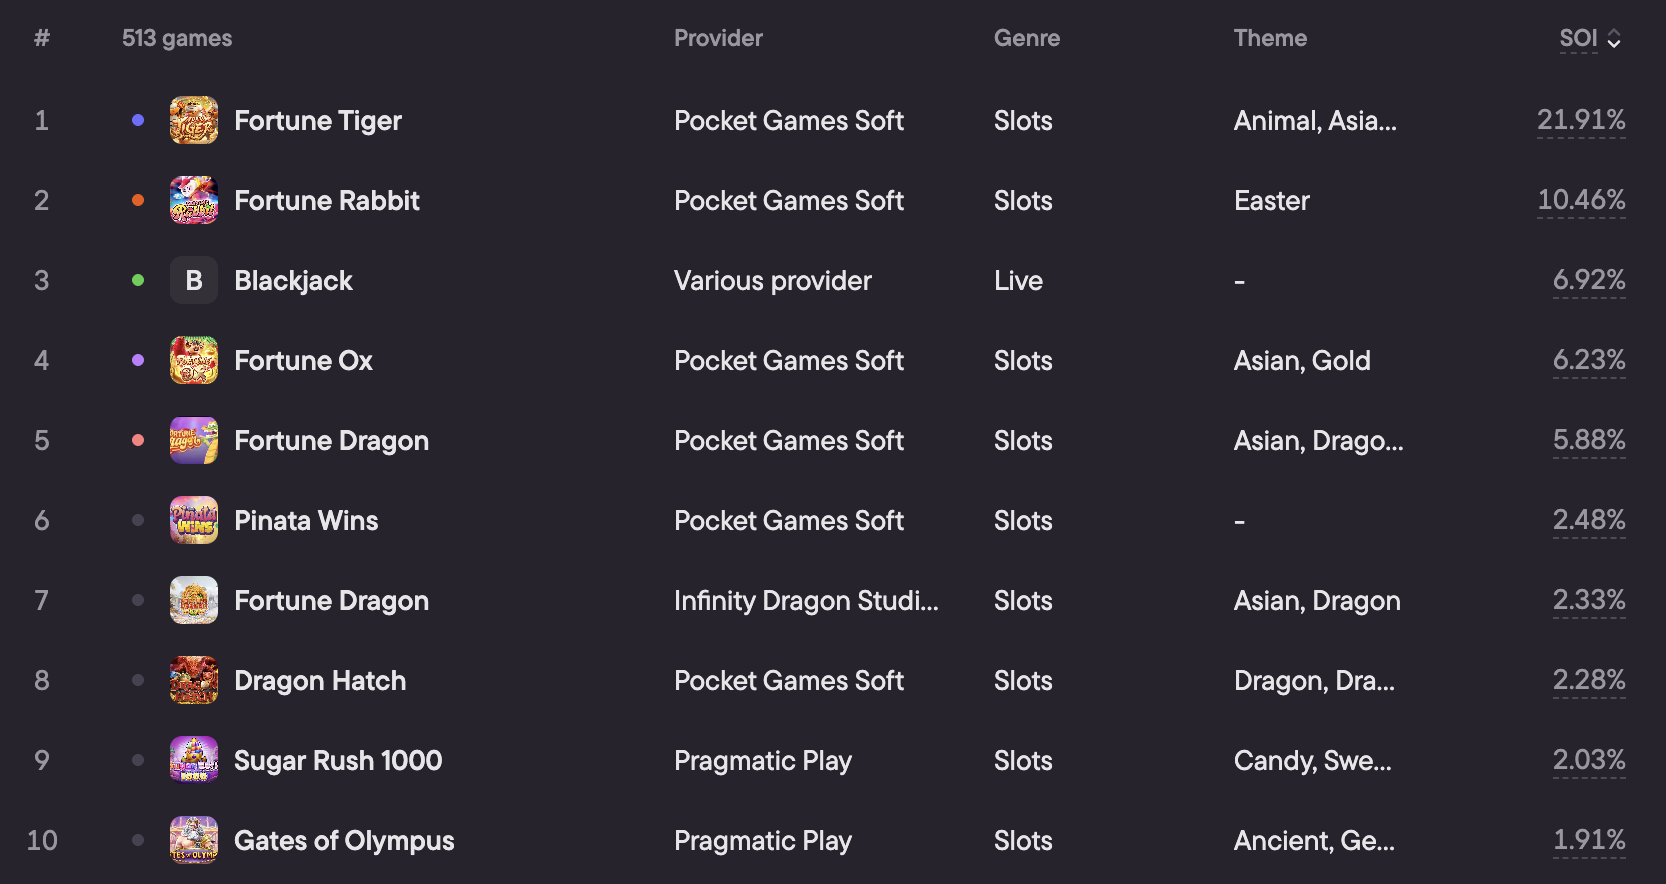The height and width of the screenshot is (884, 1666).
Task: Click the Provider column header
Action: tap(718, 38)
